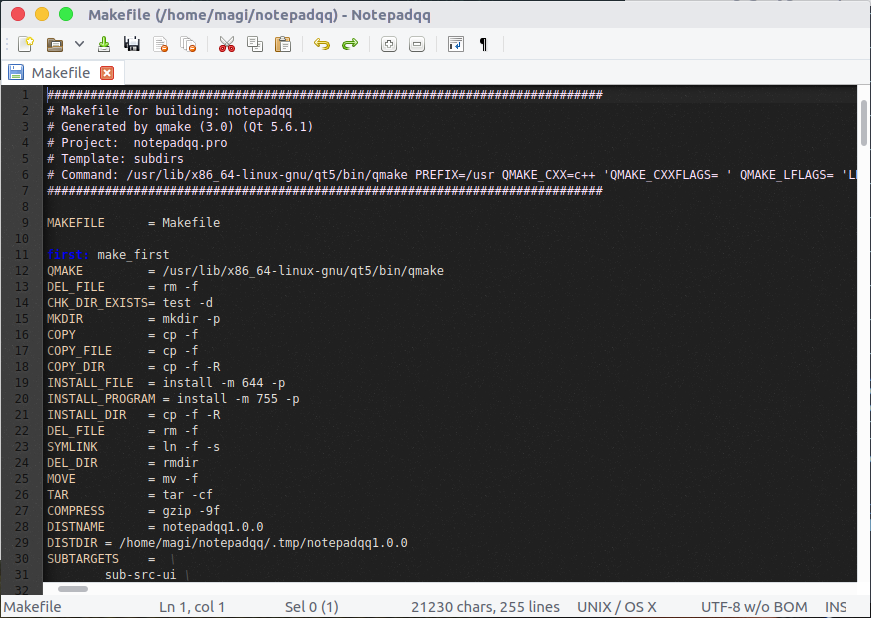Screen dimensions: 871x618
Task: Zoom in with the plus icon
Action: click(389, 44)
